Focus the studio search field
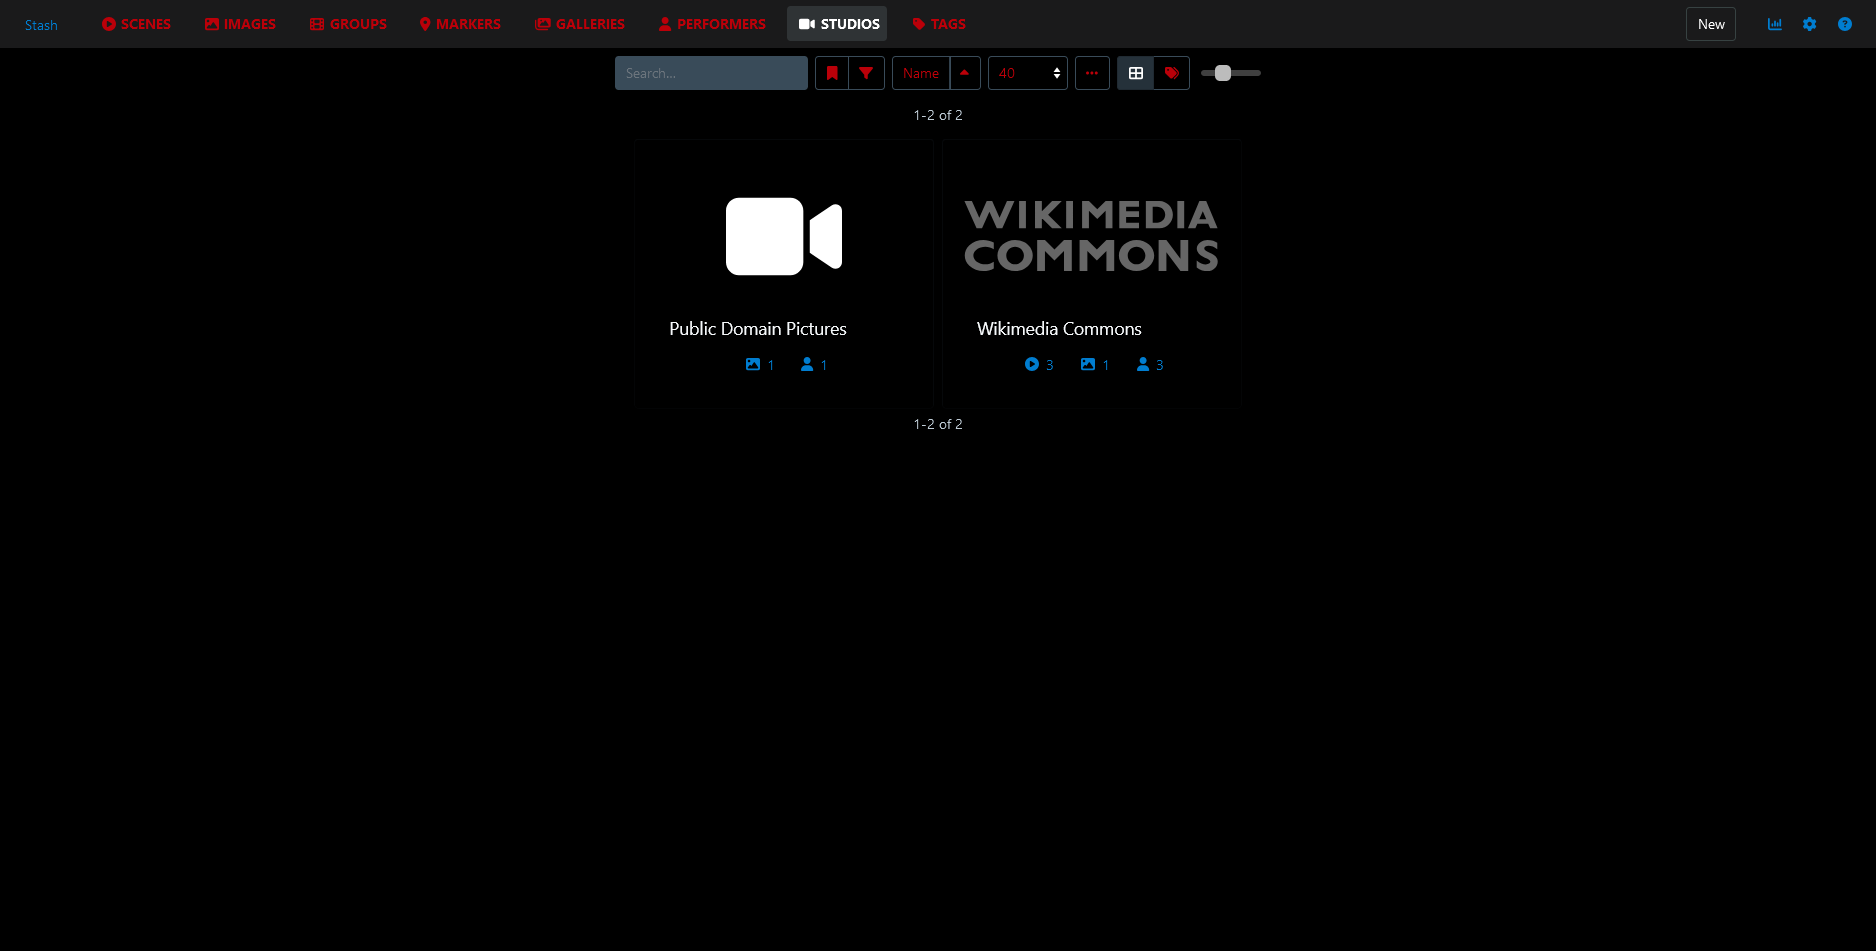This screenshot has width=1876, height=951. (711, 73)
